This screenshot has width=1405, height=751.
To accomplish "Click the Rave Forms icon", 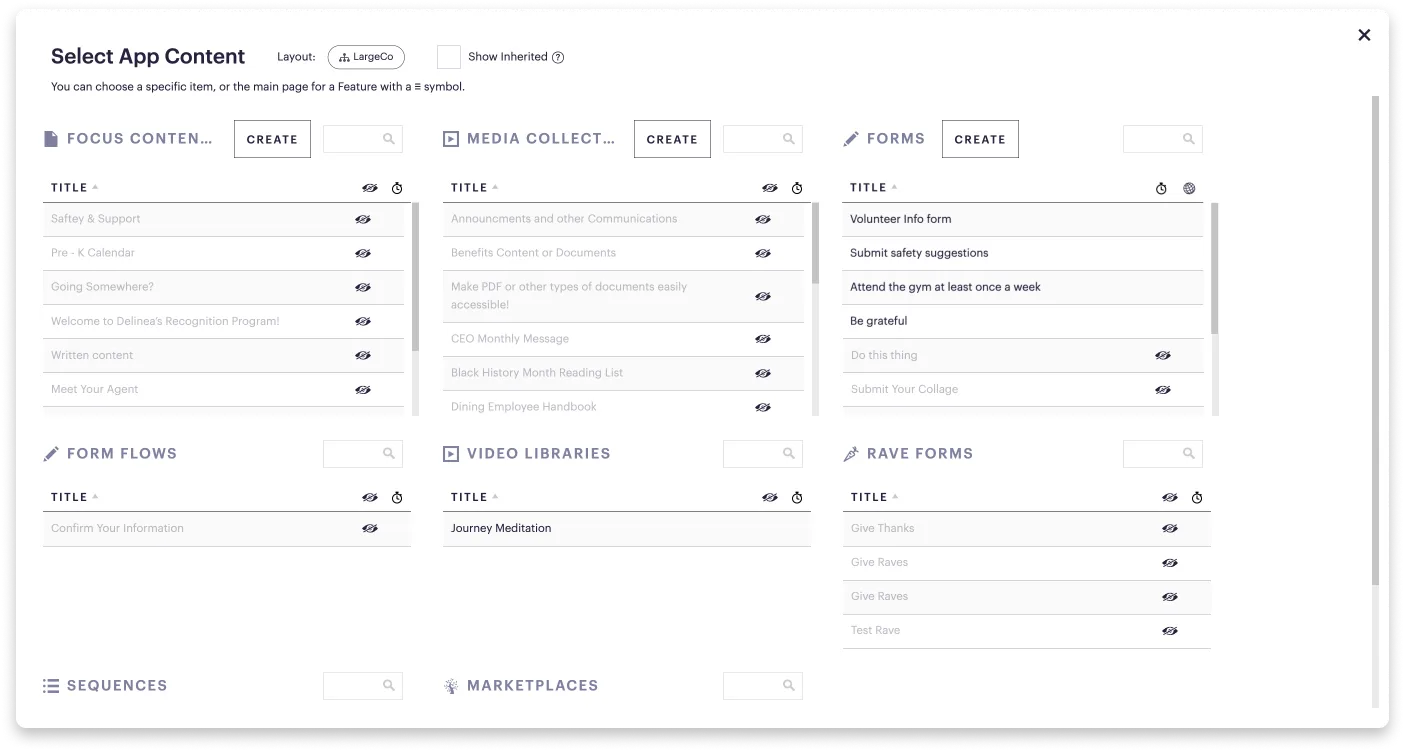I will click(851, 454).
